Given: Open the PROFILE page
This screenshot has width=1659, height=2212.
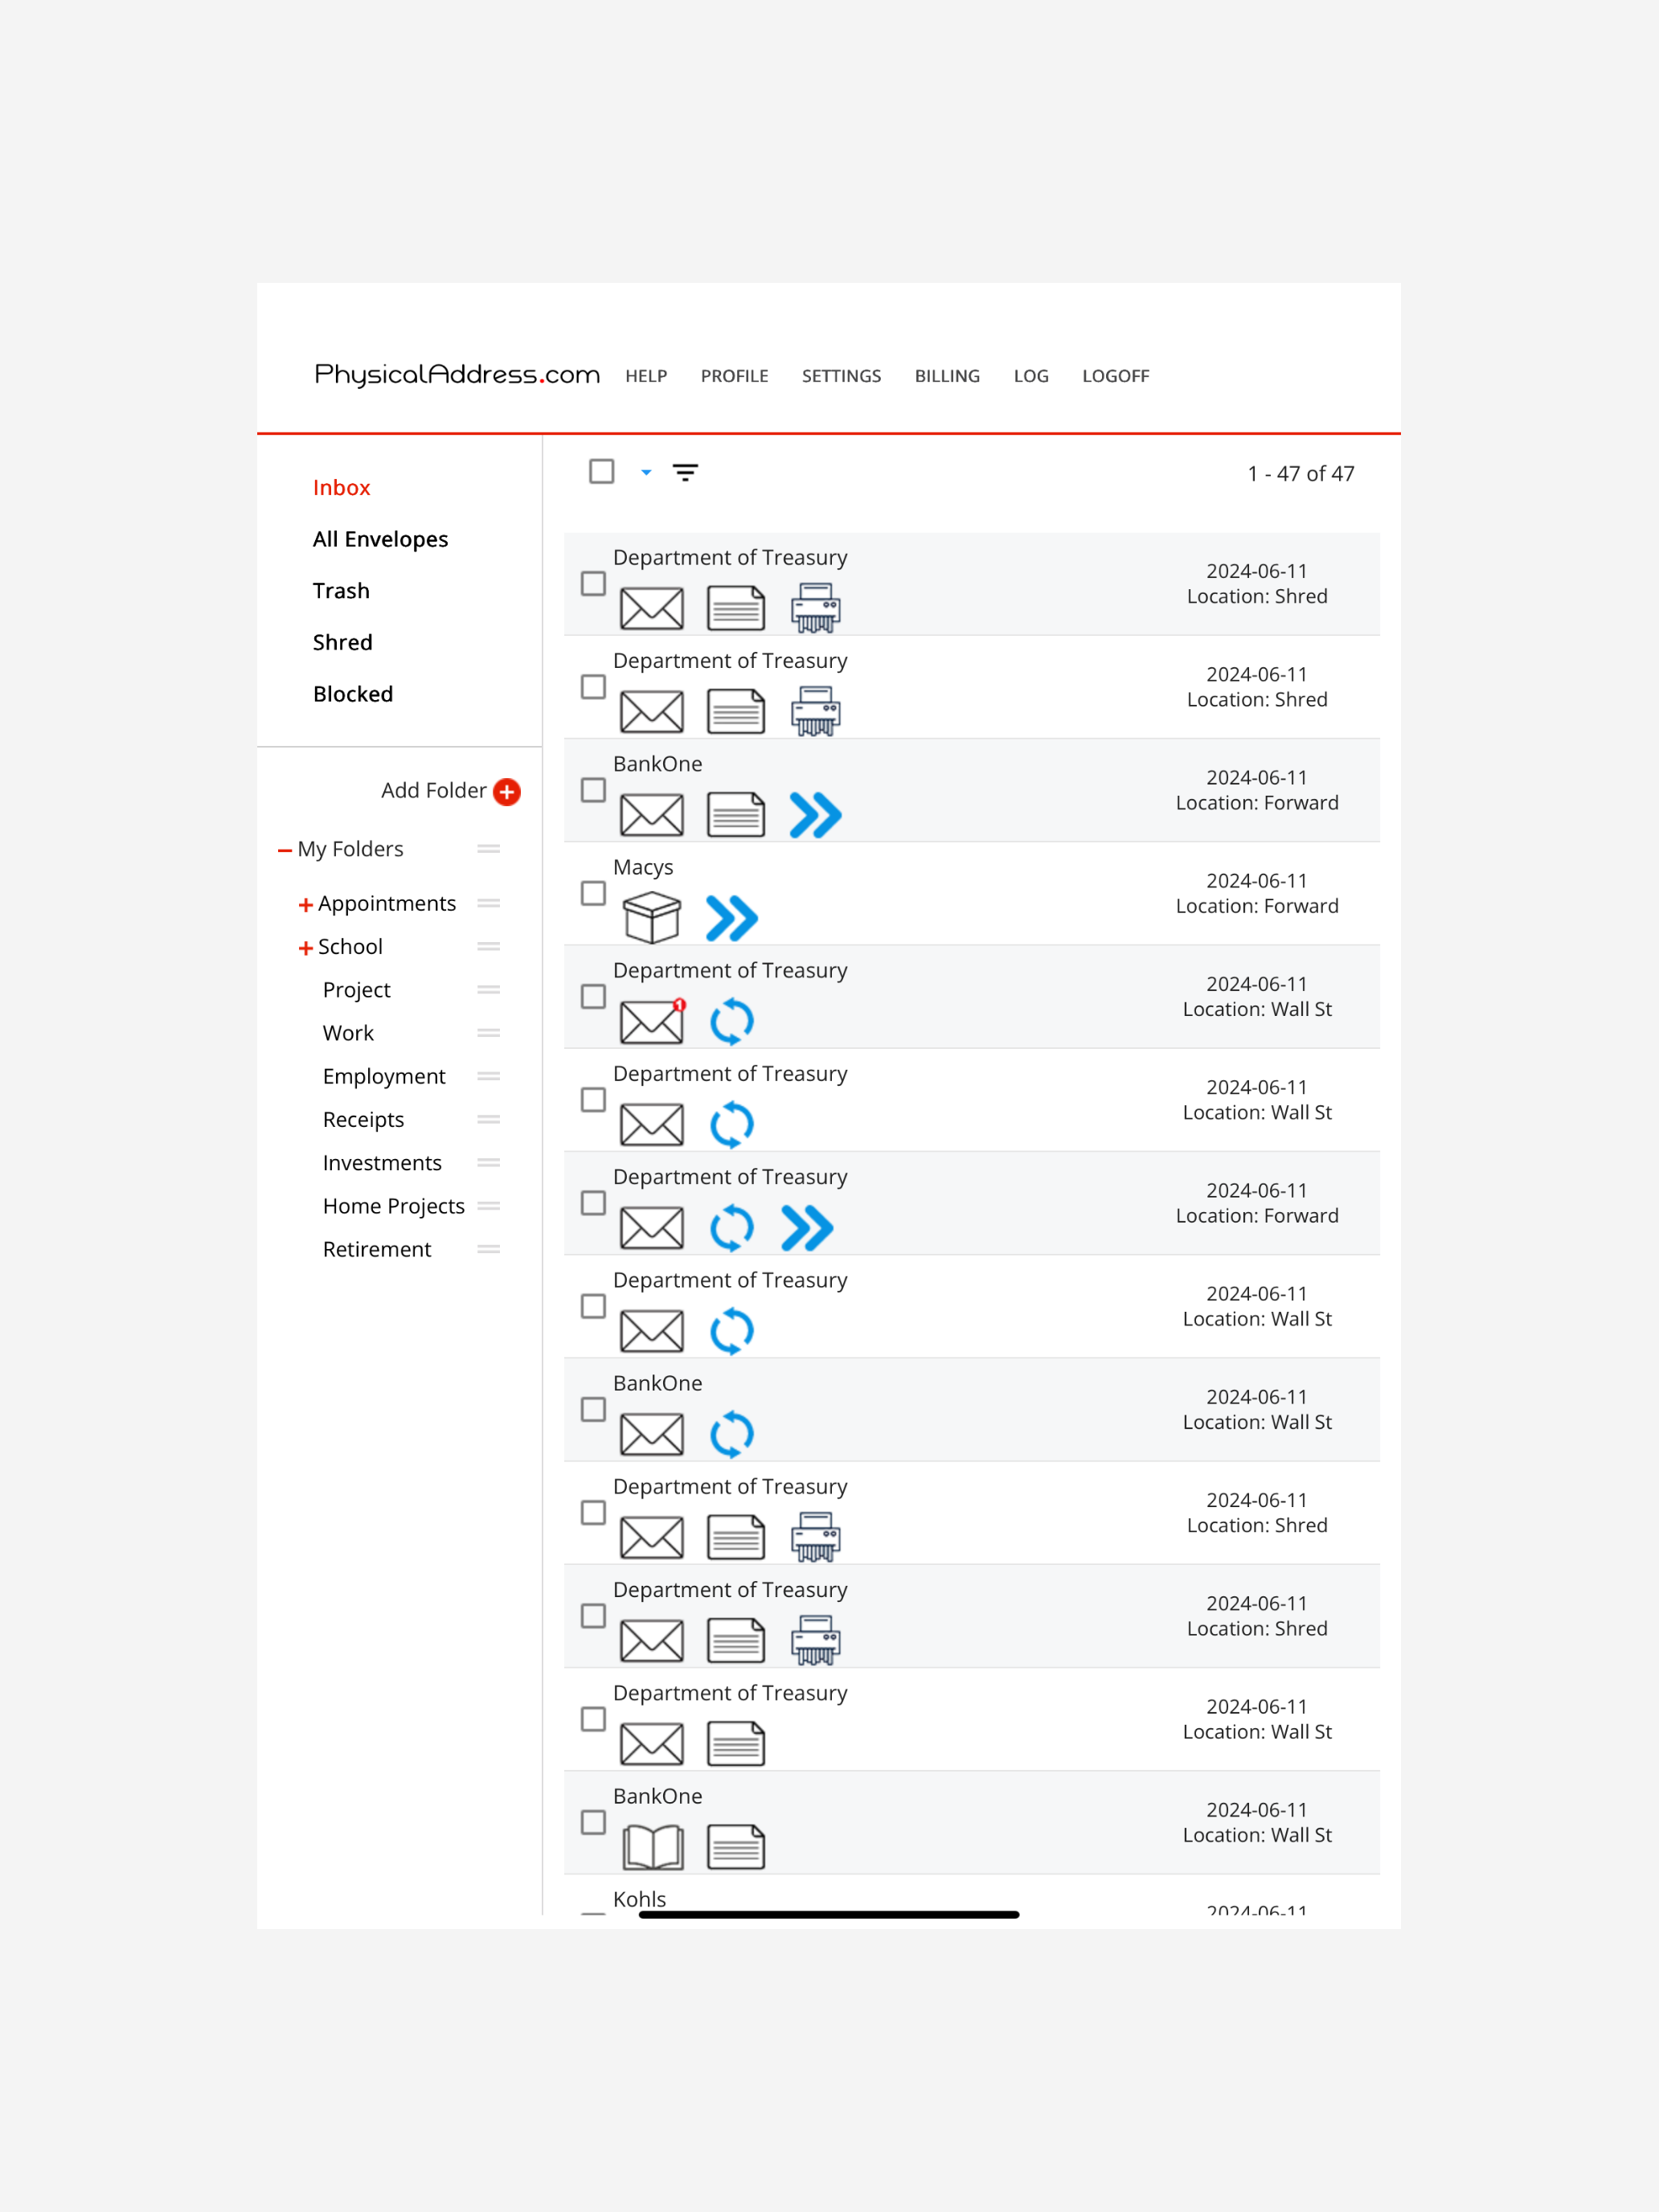Looking at the screenshot, I should [735, 376].
